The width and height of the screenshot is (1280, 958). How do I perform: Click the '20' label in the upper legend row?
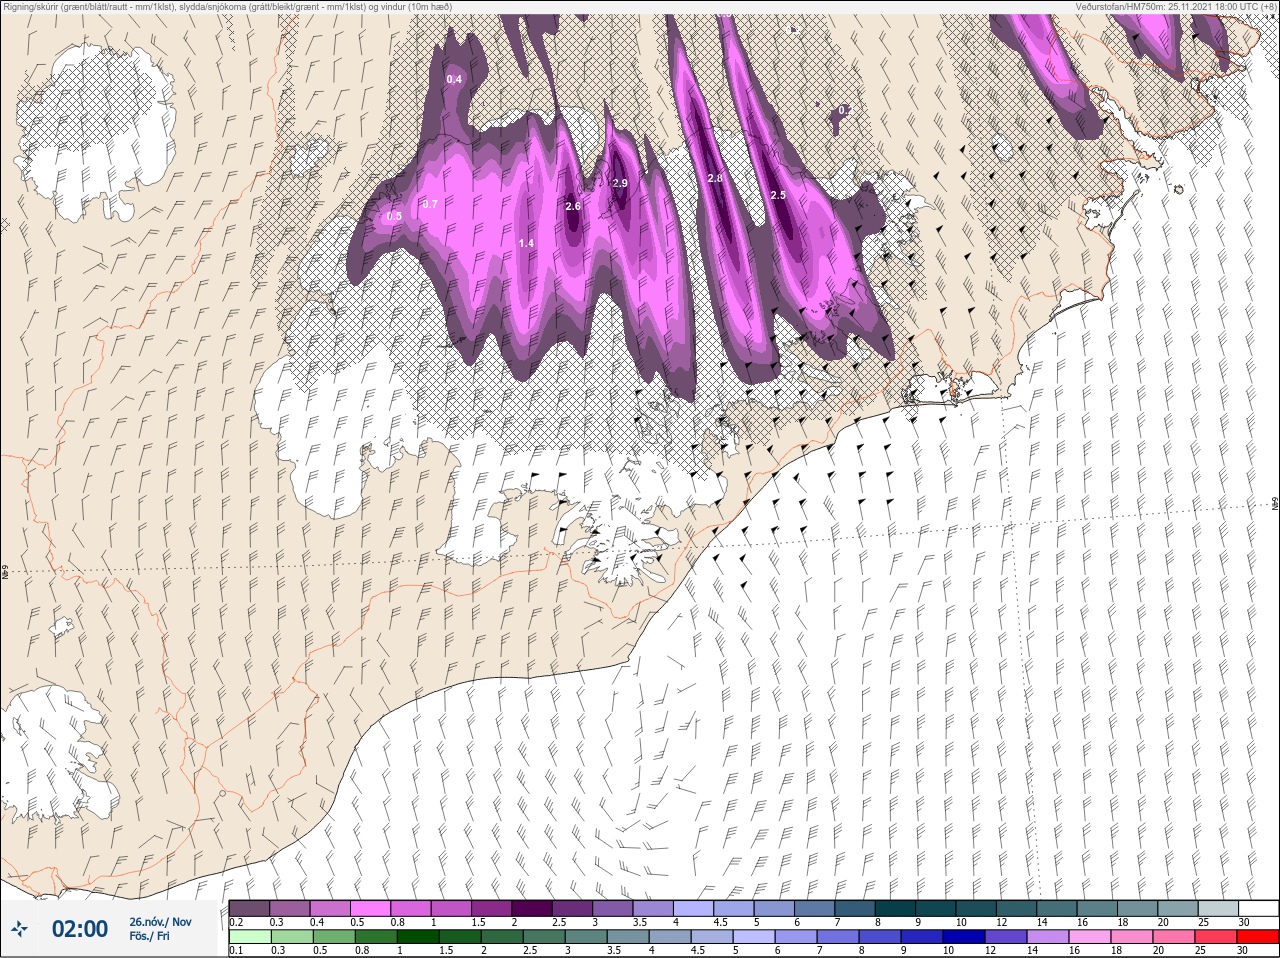click(1163, 922)
